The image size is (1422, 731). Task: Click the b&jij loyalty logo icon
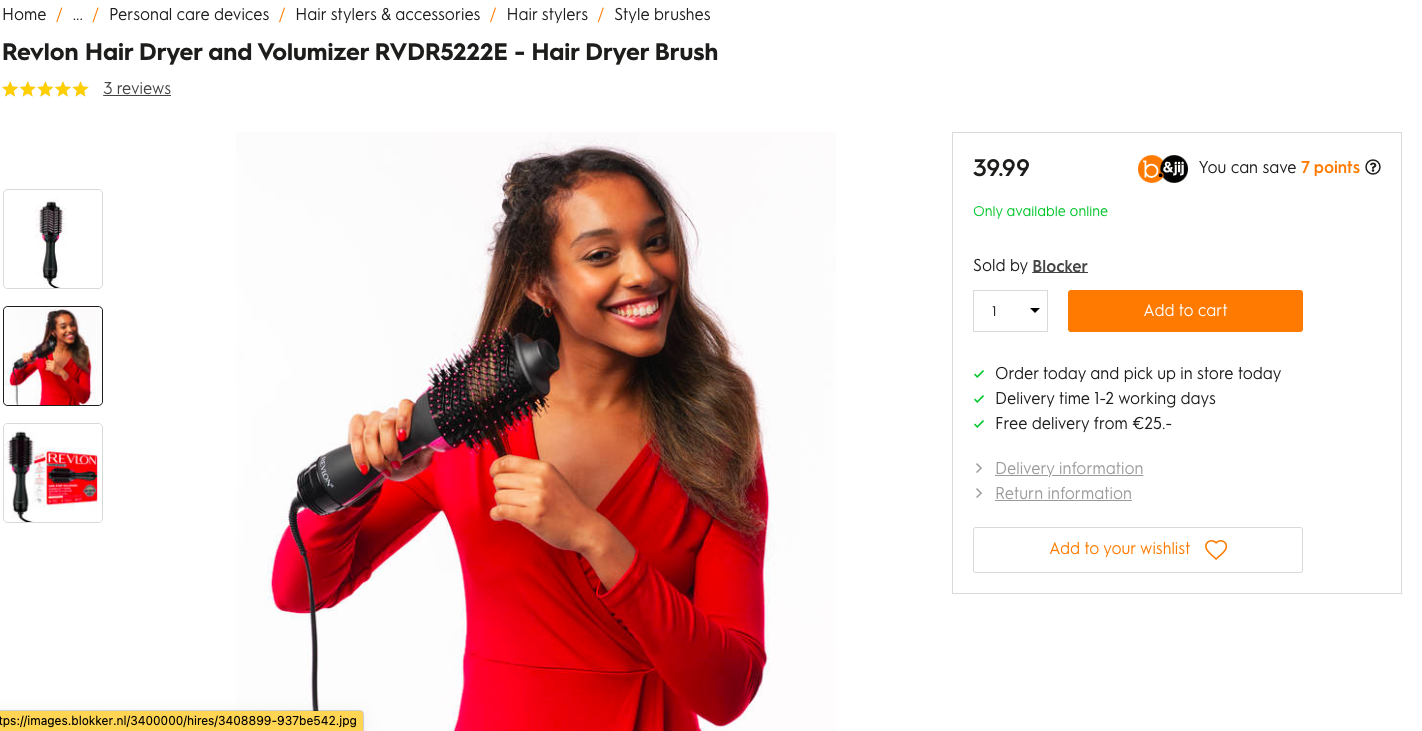[x=1162, y=168]
